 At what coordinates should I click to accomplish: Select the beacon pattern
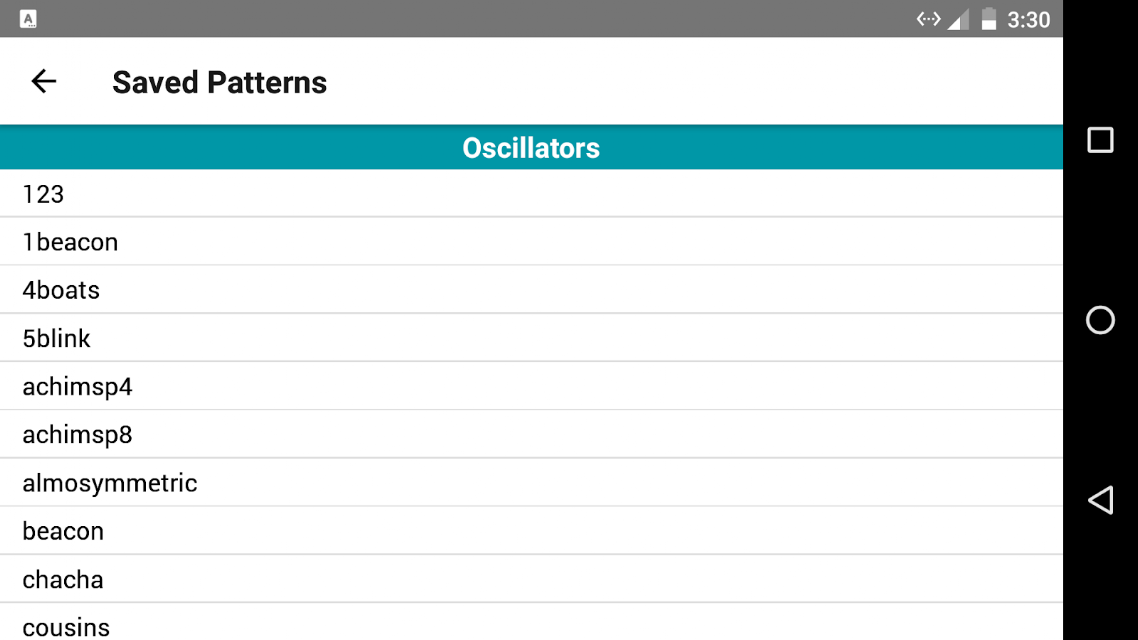pyautogui.click(x=531, y=530)
